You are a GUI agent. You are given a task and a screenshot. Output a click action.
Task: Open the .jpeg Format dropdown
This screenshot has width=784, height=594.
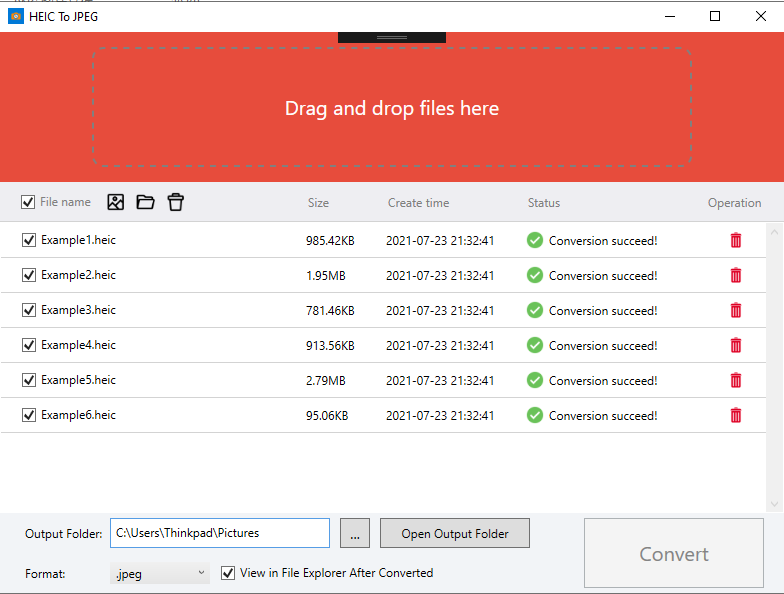coord(160,574)
